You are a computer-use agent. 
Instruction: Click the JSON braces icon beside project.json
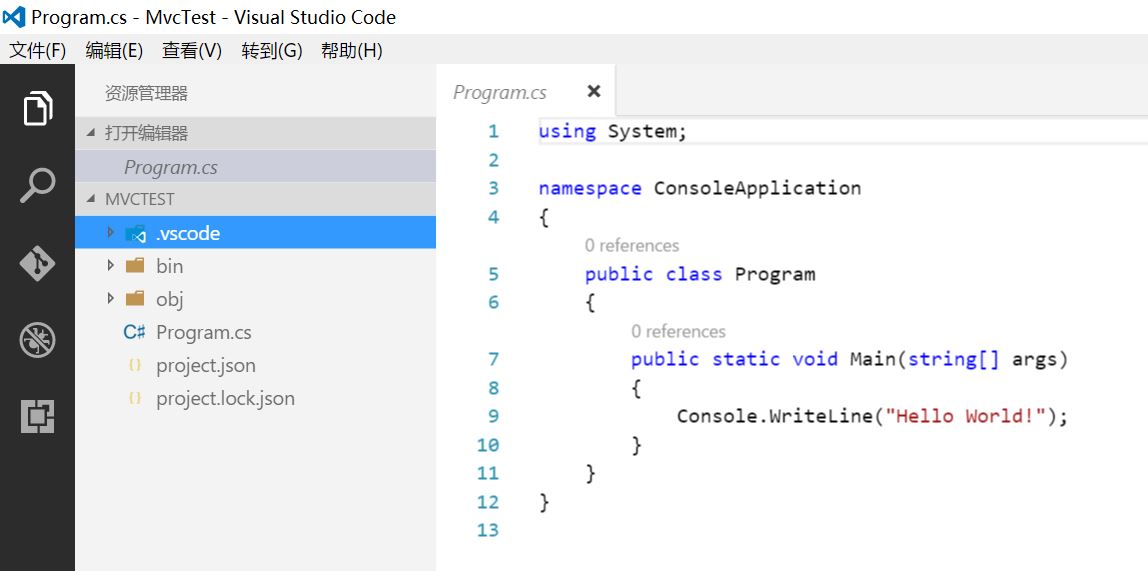point(134,365)
